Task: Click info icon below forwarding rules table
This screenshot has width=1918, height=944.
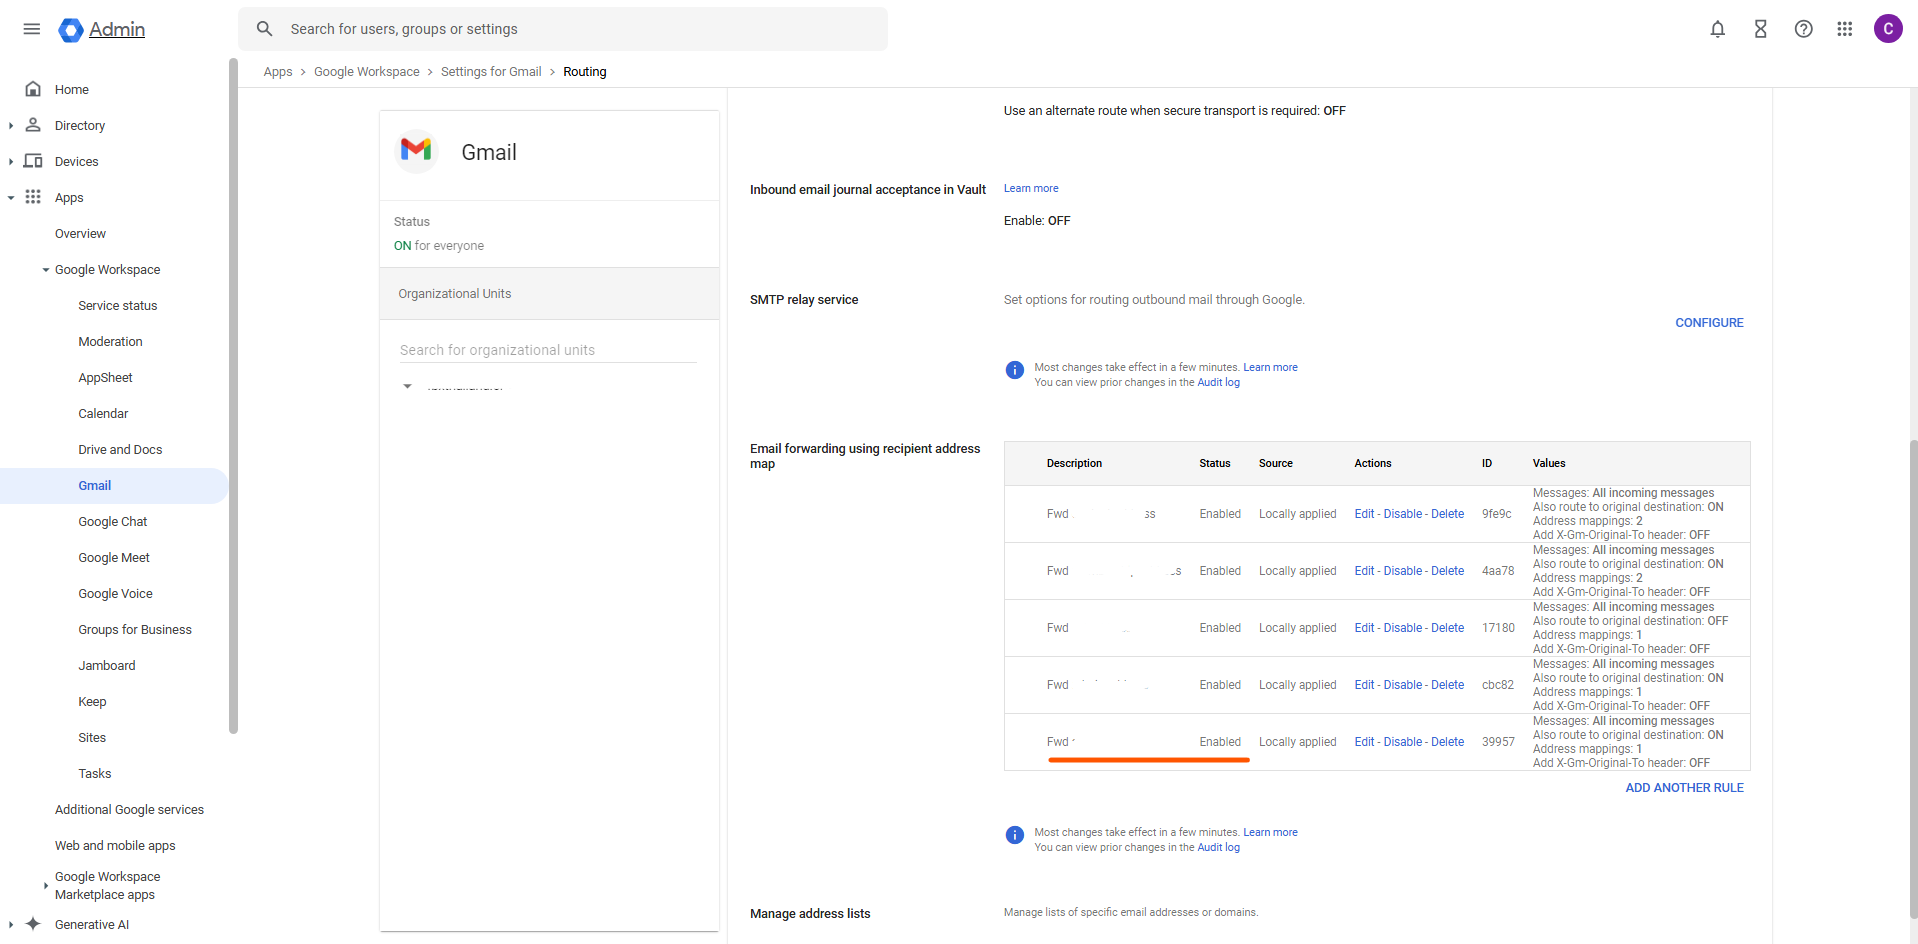Action: [1015, 835]
